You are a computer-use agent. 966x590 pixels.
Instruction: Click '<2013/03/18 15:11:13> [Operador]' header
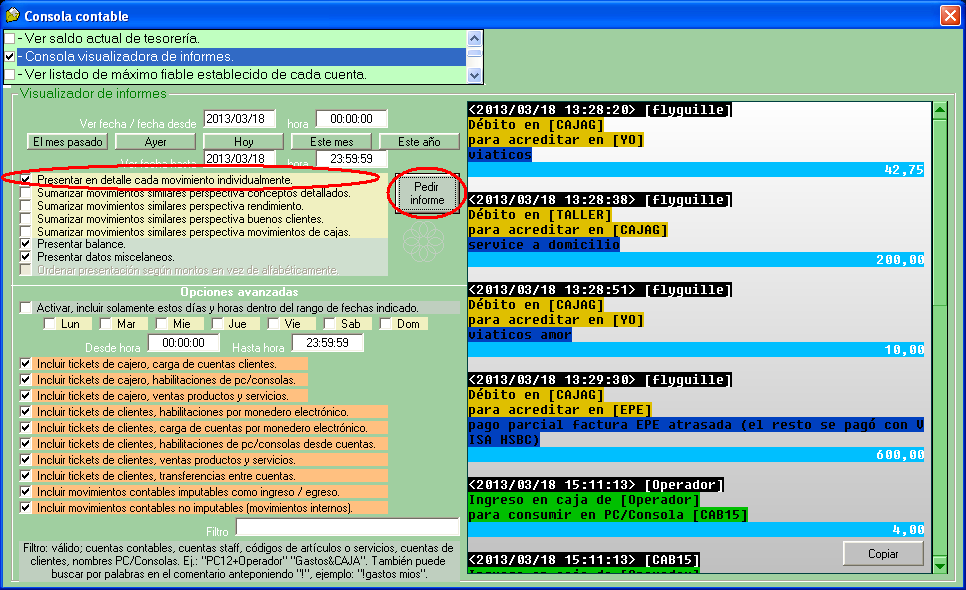596,485
